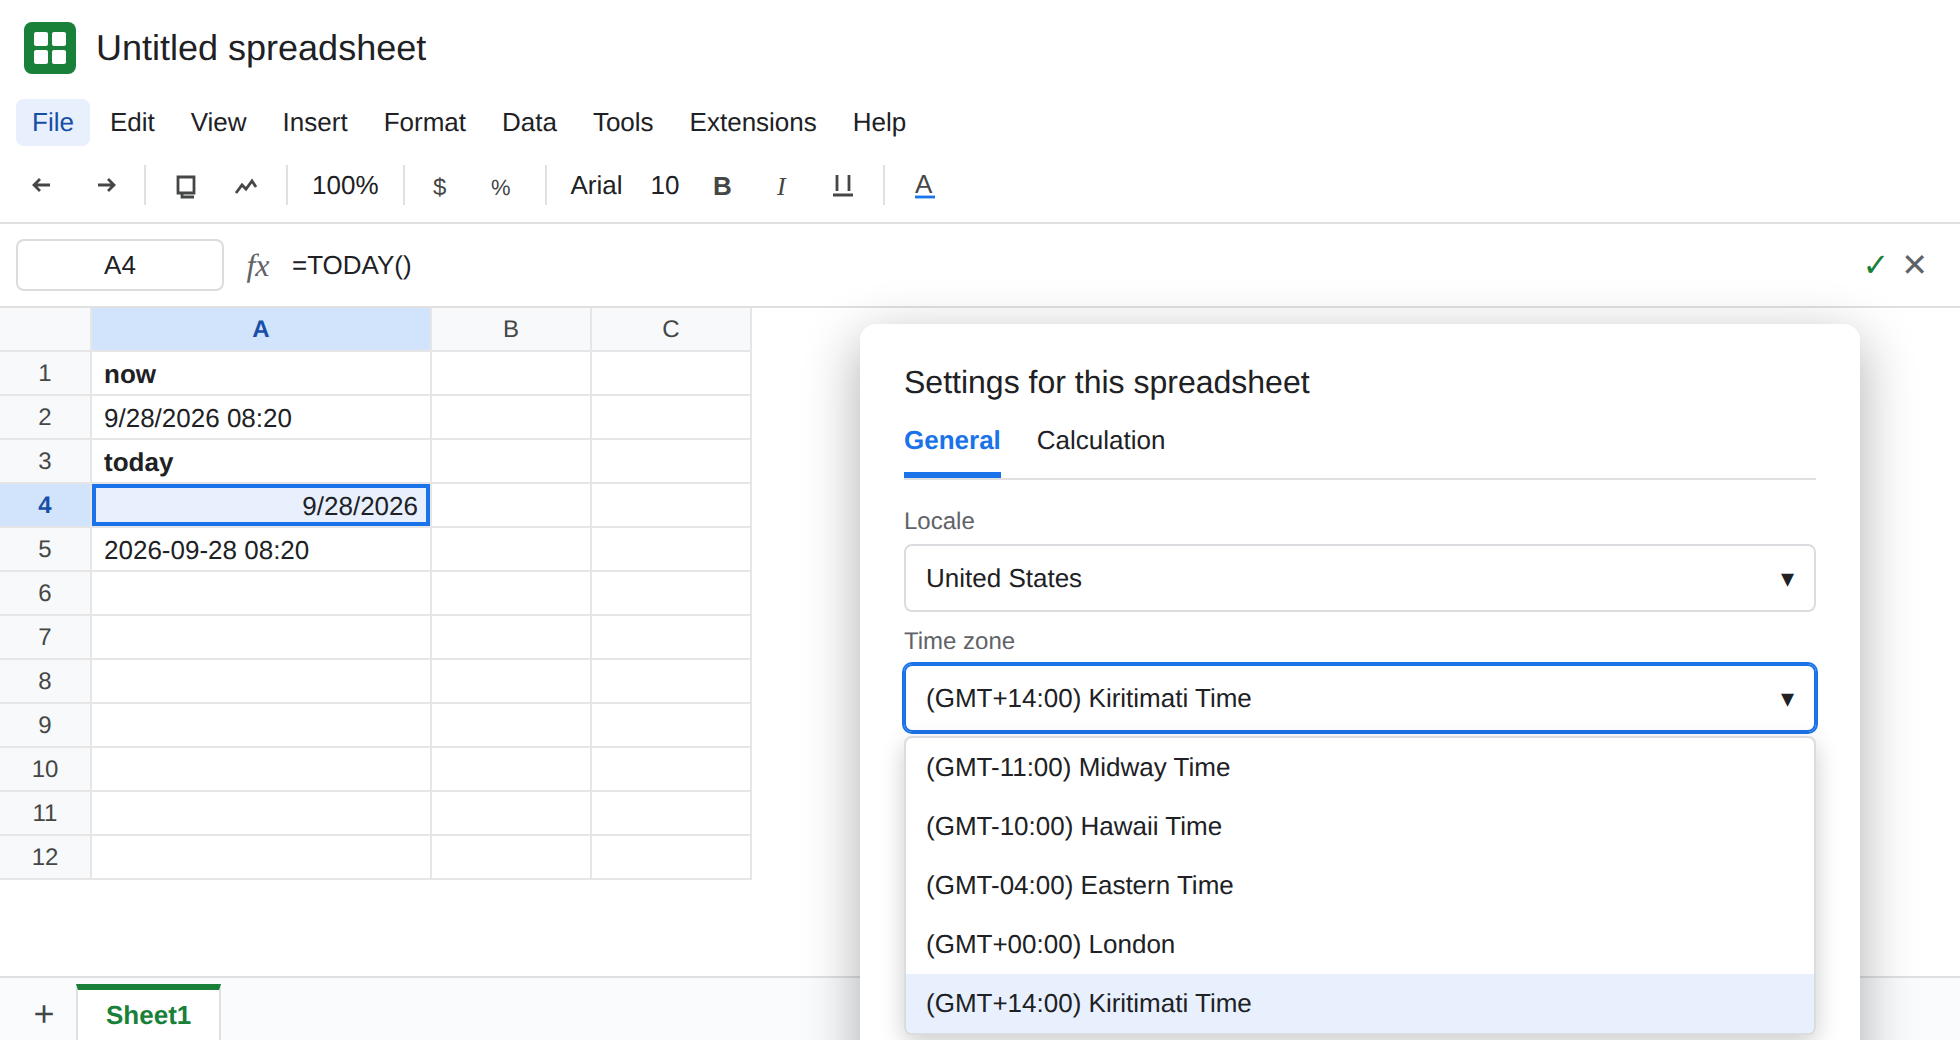Open the Help menu
Screen dimensions: 1960x1040
pyautogui.click(x=879, y=123)
